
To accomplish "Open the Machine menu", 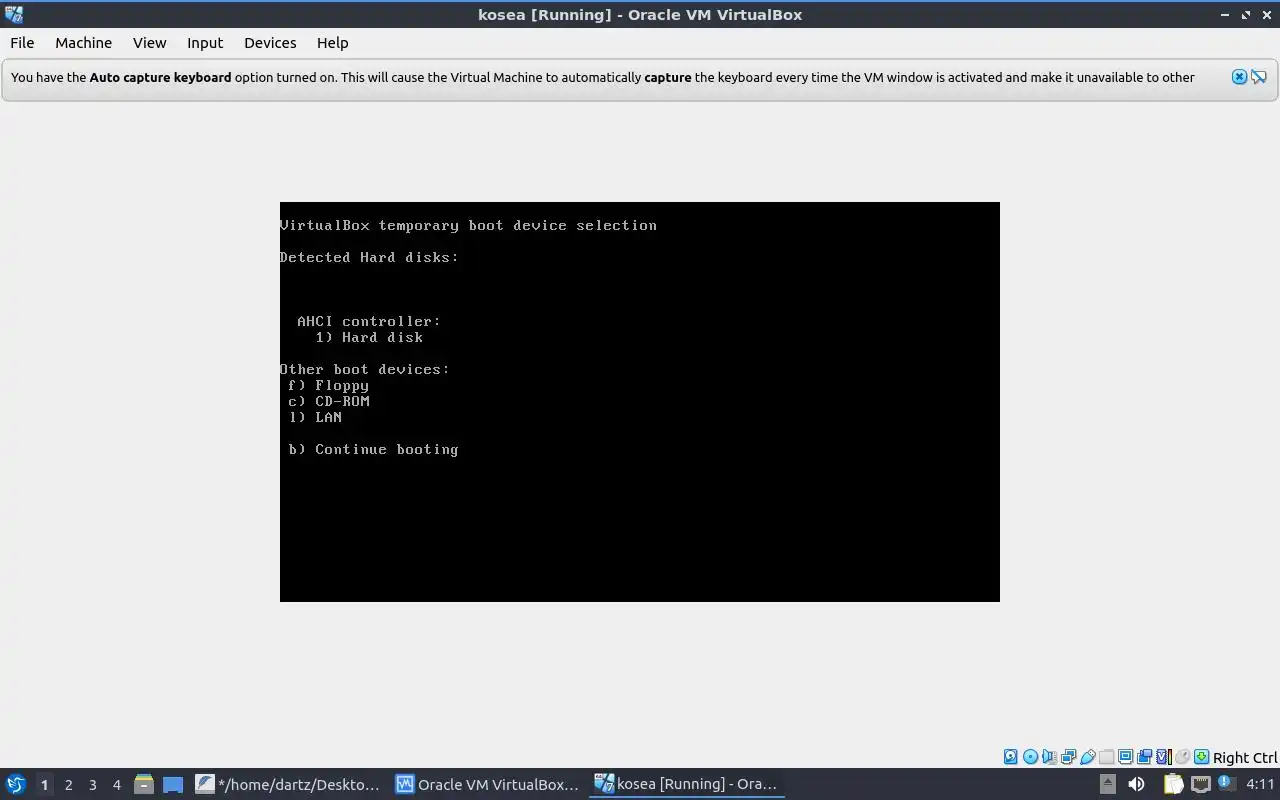I will pyautogui.click(x=83, y=43).
